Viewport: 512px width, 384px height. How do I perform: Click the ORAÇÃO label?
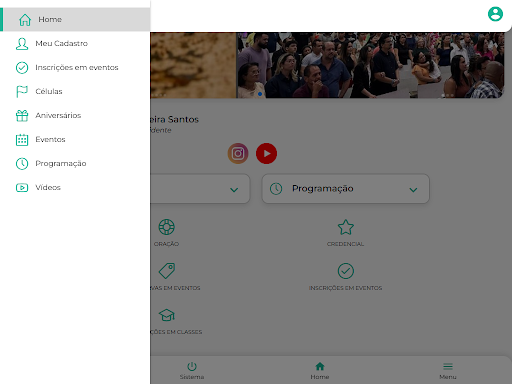[x=166, y=244]
